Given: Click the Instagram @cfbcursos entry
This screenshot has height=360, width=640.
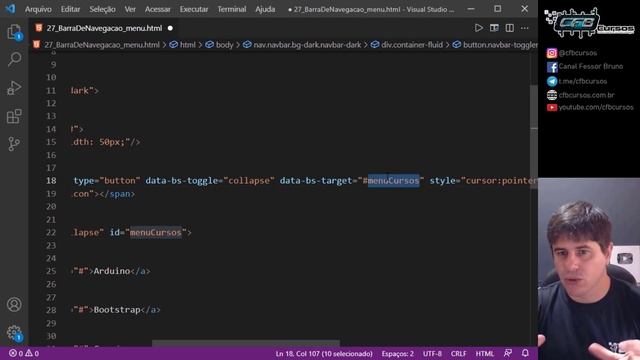Looking at the screenshot, I should coord(572,53).
